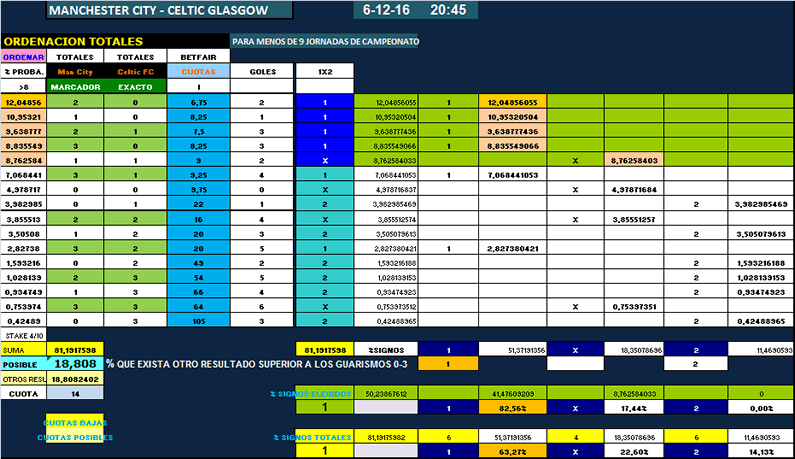
Task: Click the Betfair cuota 9,75 cell
Action: click(x=198, y=190)
